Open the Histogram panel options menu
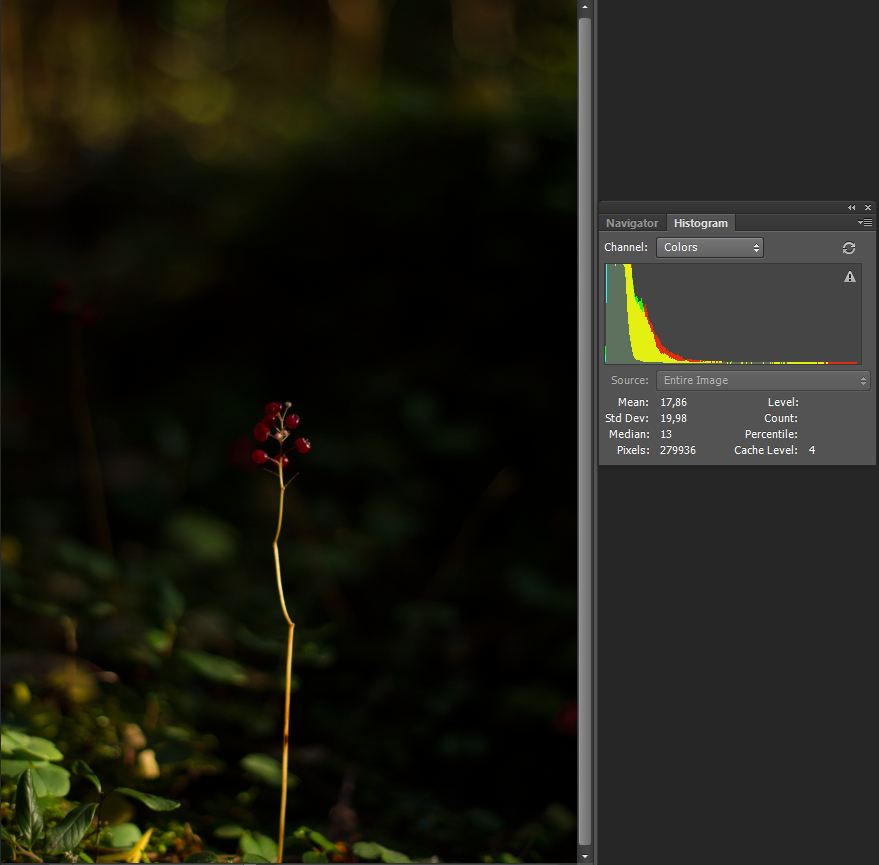Viewport: 879px width, 865px height. 864,223
